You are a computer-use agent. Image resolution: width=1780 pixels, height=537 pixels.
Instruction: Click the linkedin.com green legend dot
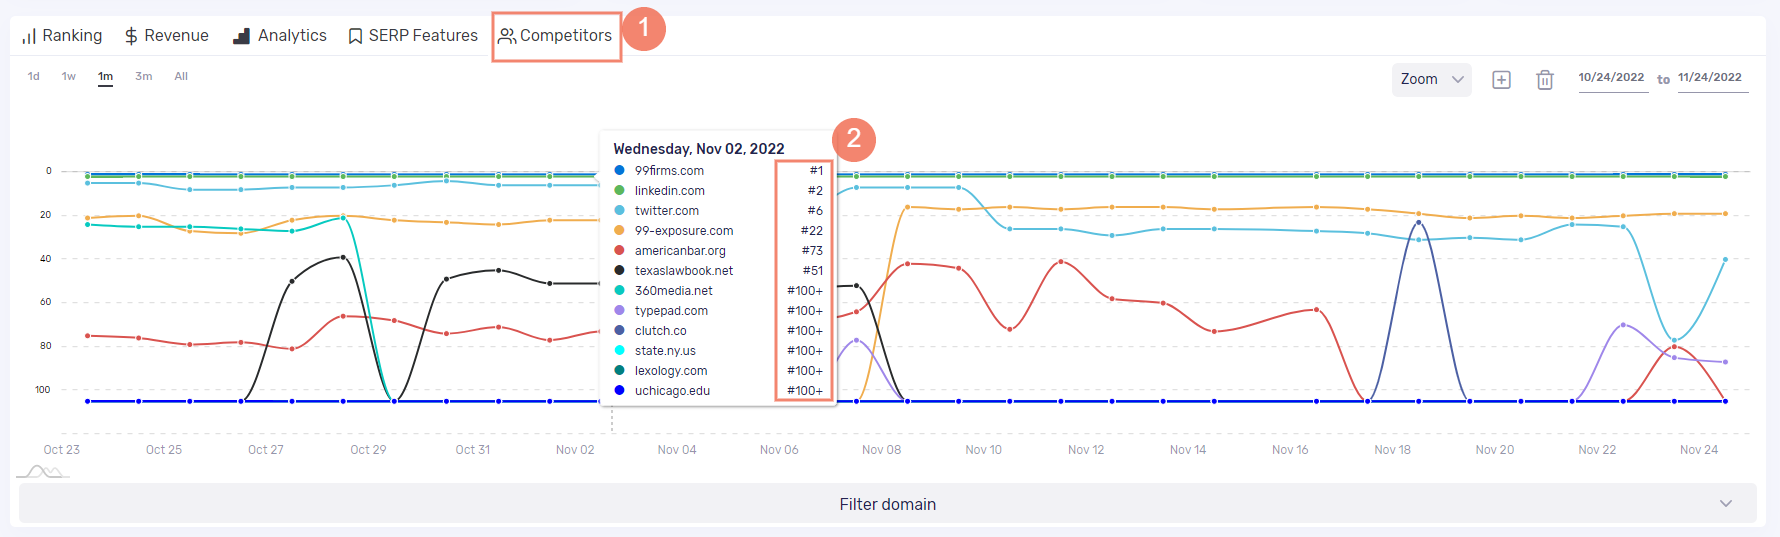[620, 191]
